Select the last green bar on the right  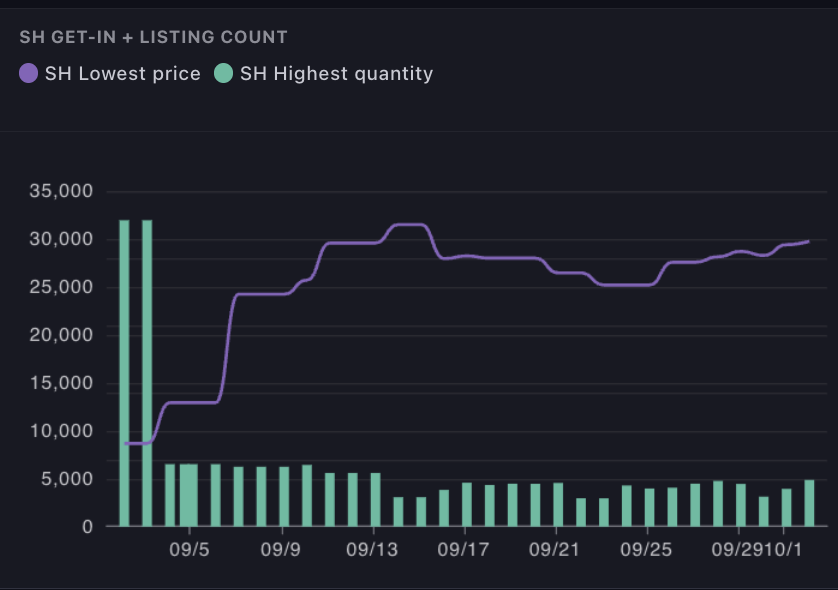(x=809, y=503)
